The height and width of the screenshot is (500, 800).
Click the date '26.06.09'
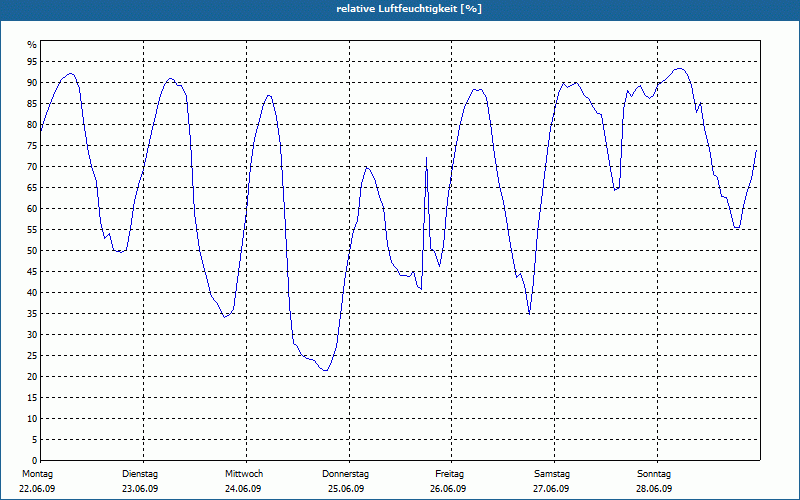tap(448, 489)
